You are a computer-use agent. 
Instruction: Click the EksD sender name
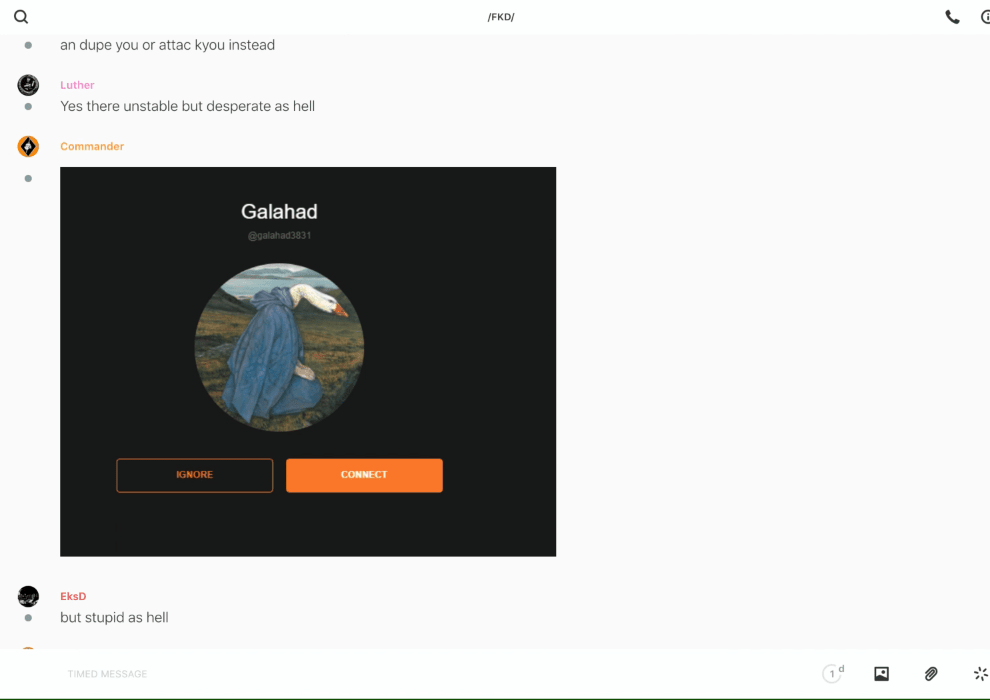[x=73, y=596]
